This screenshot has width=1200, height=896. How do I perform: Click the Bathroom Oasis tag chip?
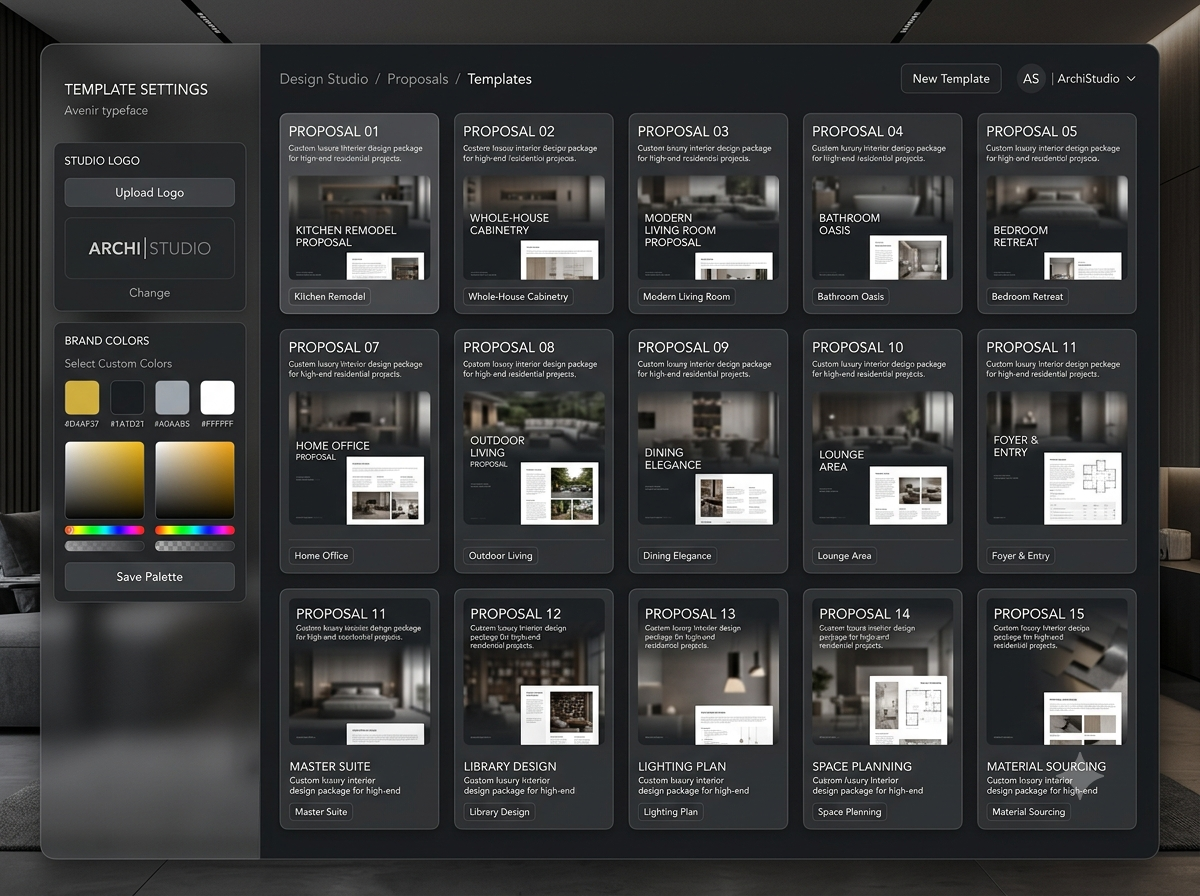[851, 296]
